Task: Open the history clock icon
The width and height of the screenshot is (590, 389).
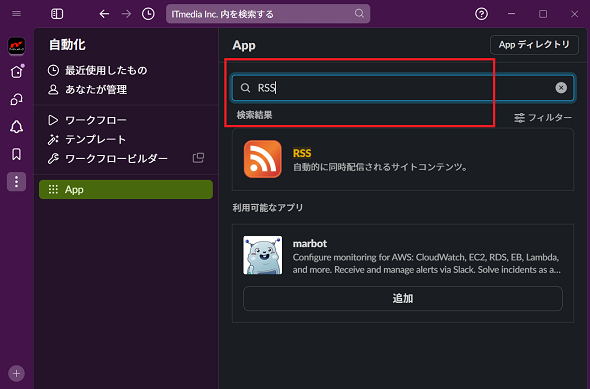Action: [x=148, y=14]
